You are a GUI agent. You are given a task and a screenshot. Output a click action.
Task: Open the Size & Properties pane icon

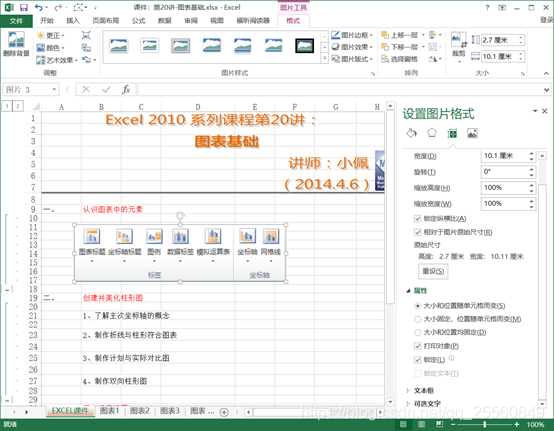click(x=452, y=133)
